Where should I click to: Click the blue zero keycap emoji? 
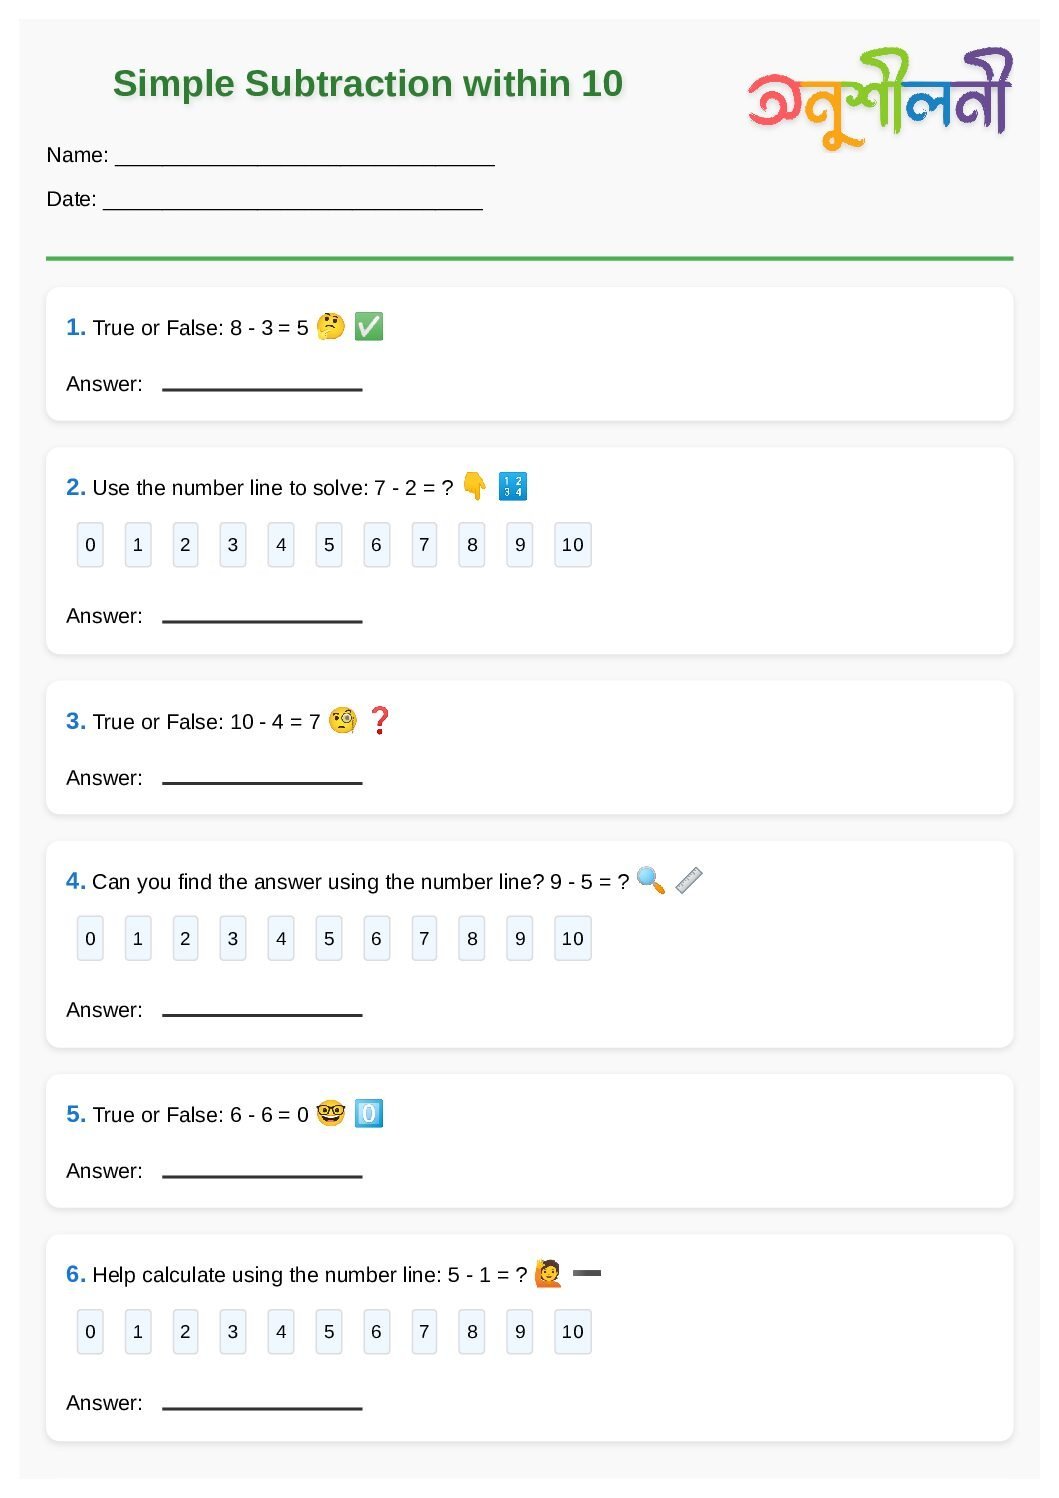click(x=369, y=1113)
